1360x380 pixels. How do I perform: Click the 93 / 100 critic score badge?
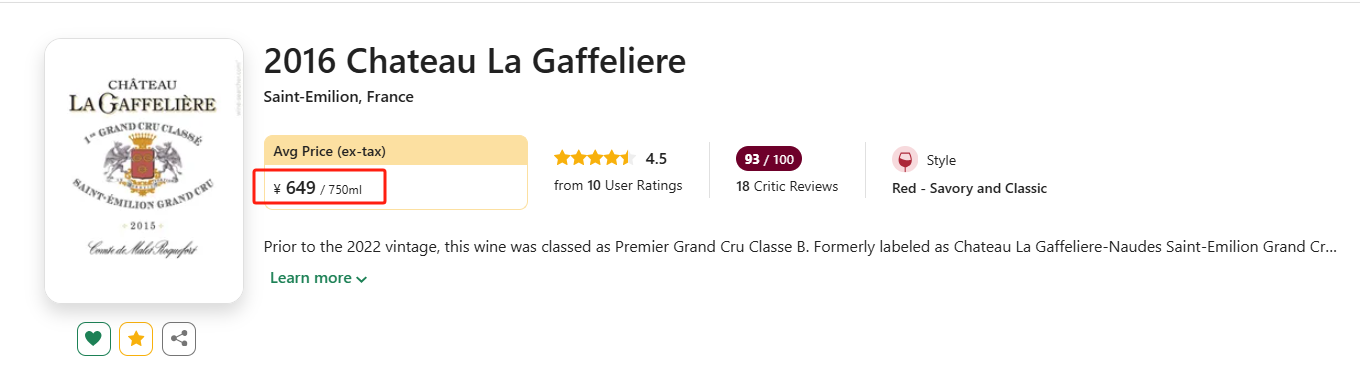pos(769,159)
